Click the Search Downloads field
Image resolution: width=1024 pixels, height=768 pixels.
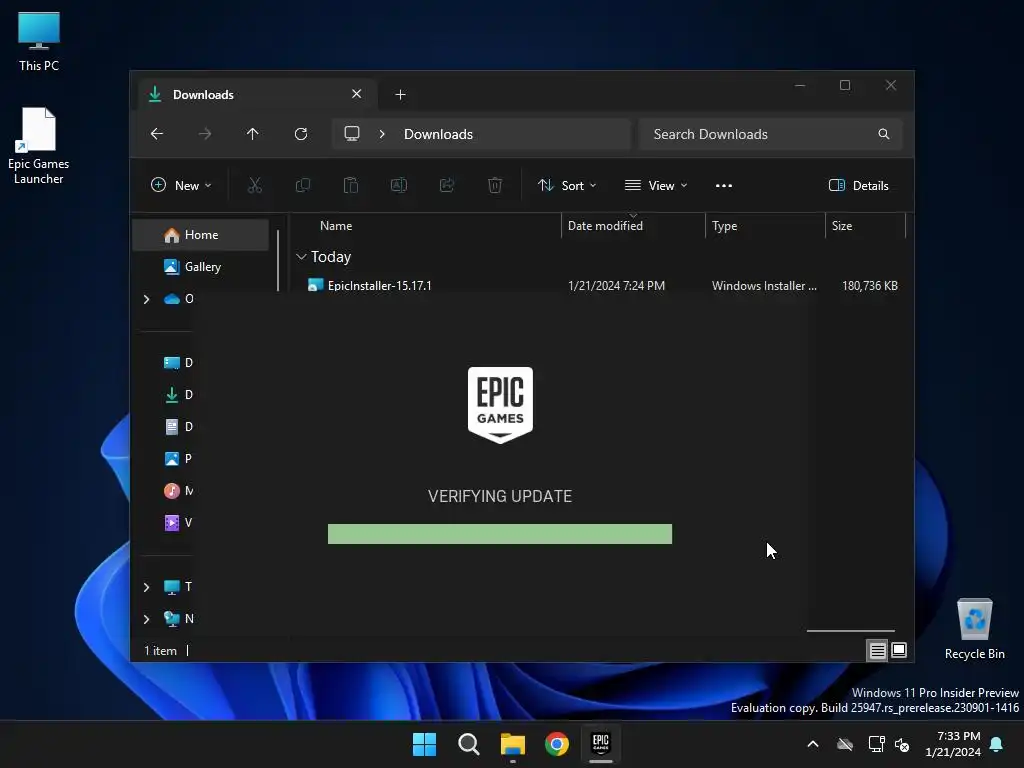click(771, 134)
